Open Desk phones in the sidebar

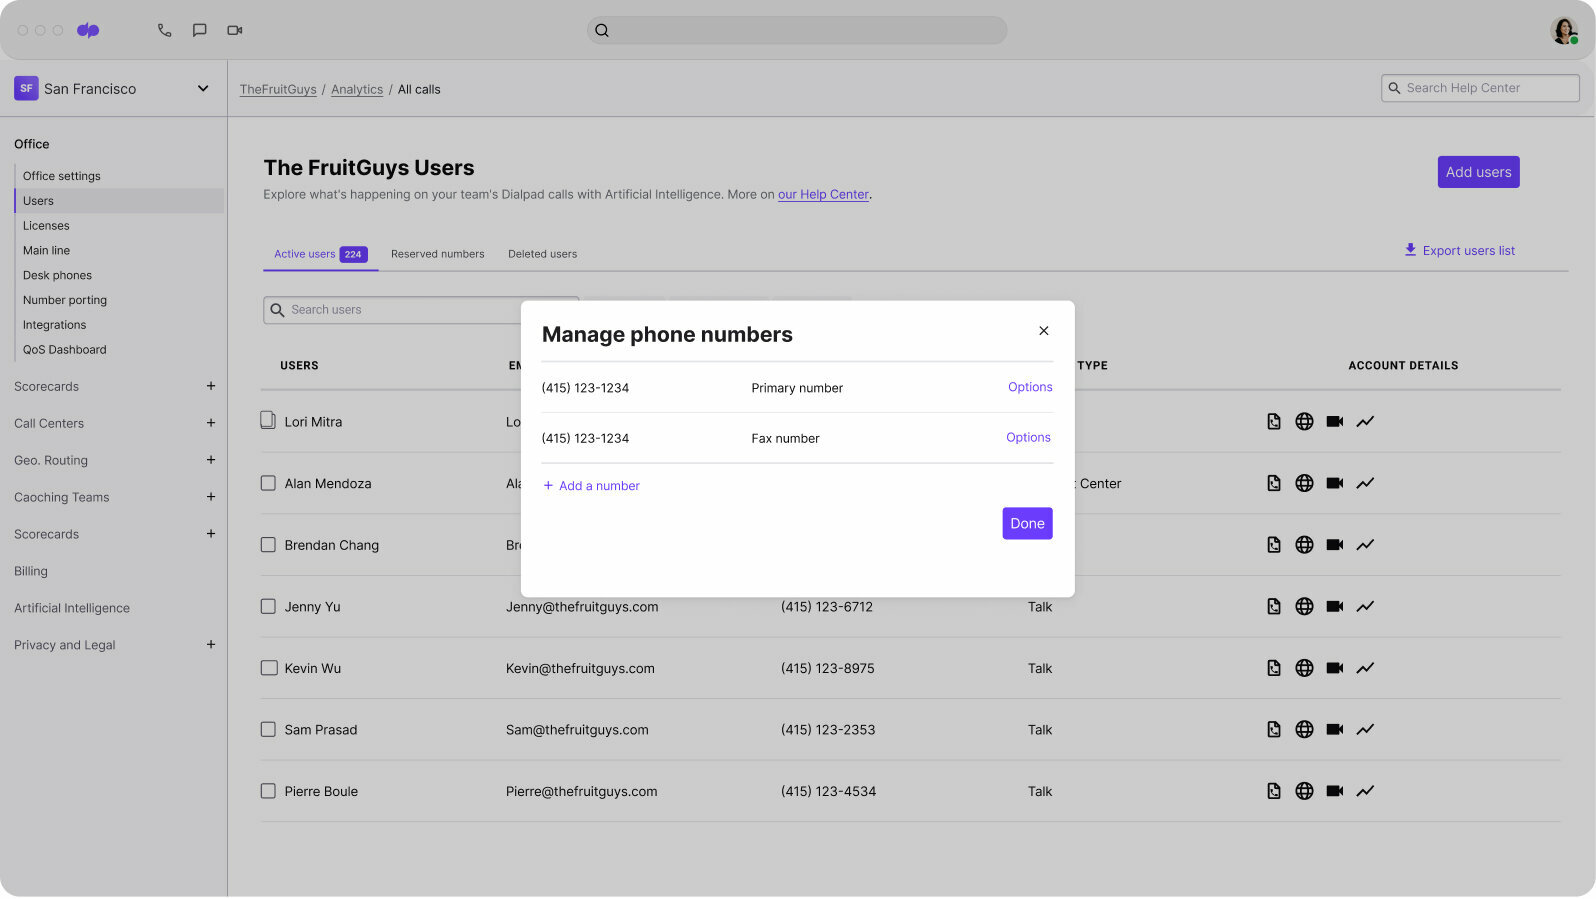pyautogui.click(x=57, y=276)
